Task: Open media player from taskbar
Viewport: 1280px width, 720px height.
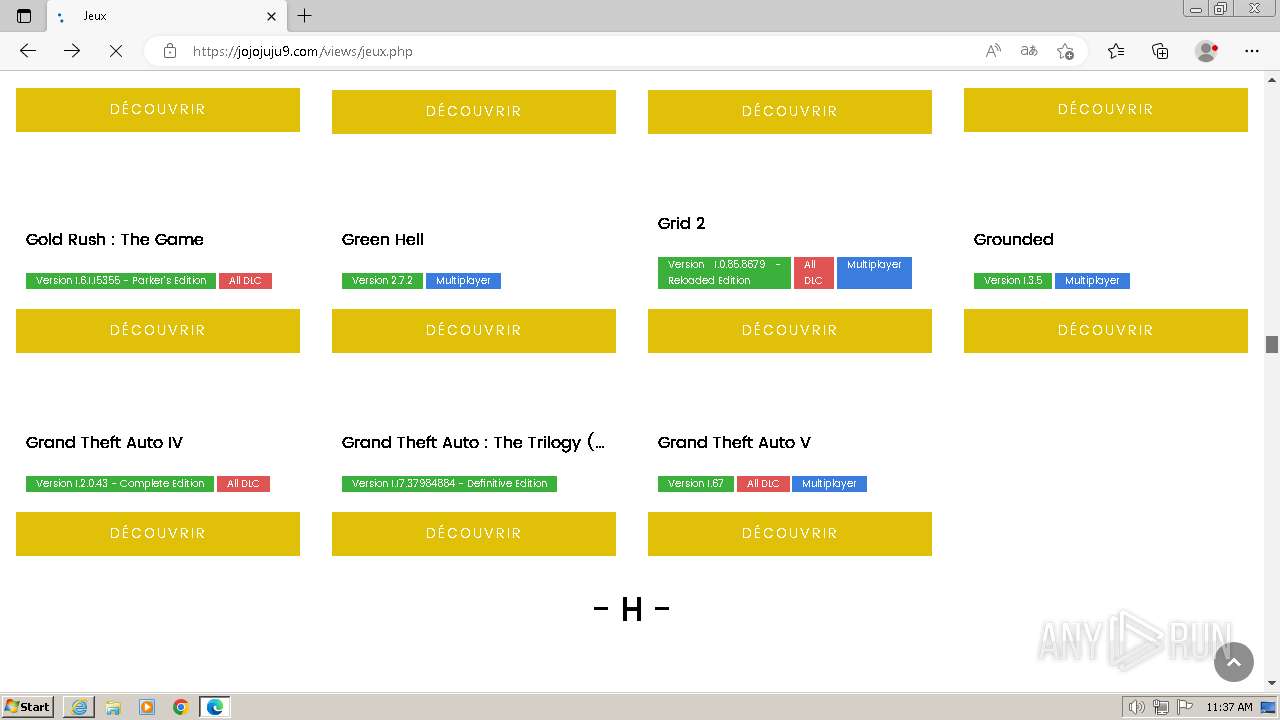Action: point(147,707)
